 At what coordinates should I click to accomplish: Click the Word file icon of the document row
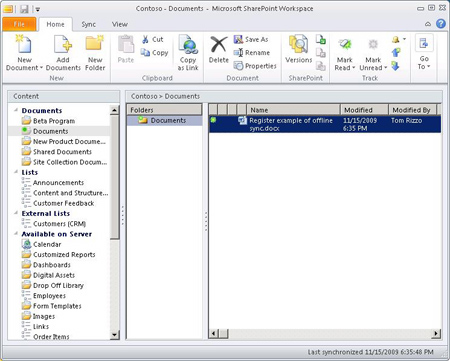click(x=242, y=120)
